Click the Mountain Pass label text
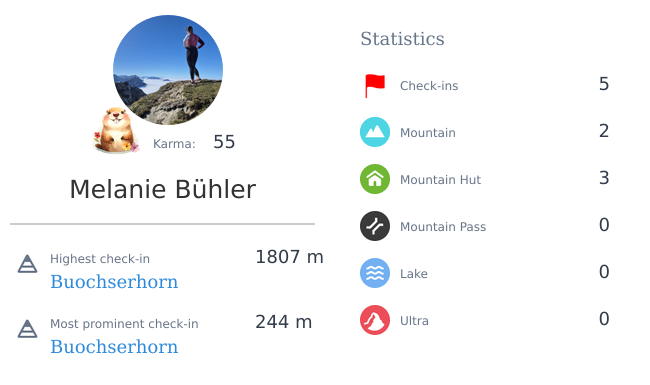The image size is (650, 385). [443, 227]
